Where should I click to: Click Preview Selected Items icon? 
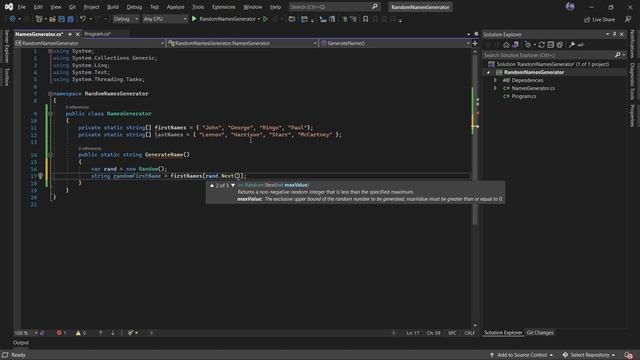point(580,44)
